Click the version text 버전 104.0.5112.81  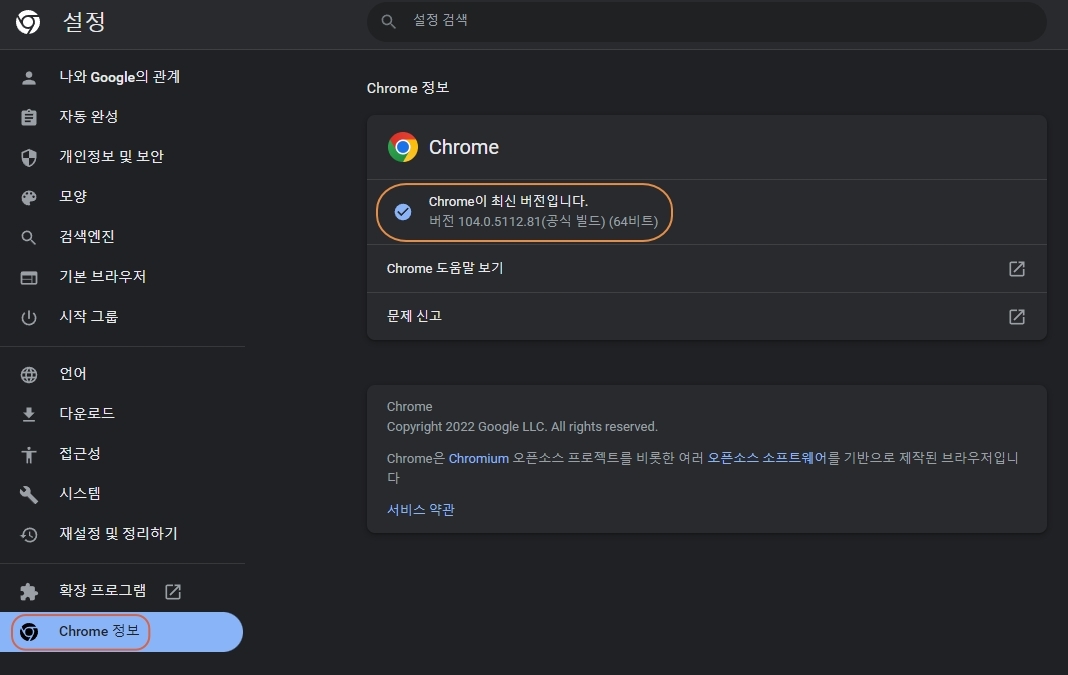pos(543,221)
